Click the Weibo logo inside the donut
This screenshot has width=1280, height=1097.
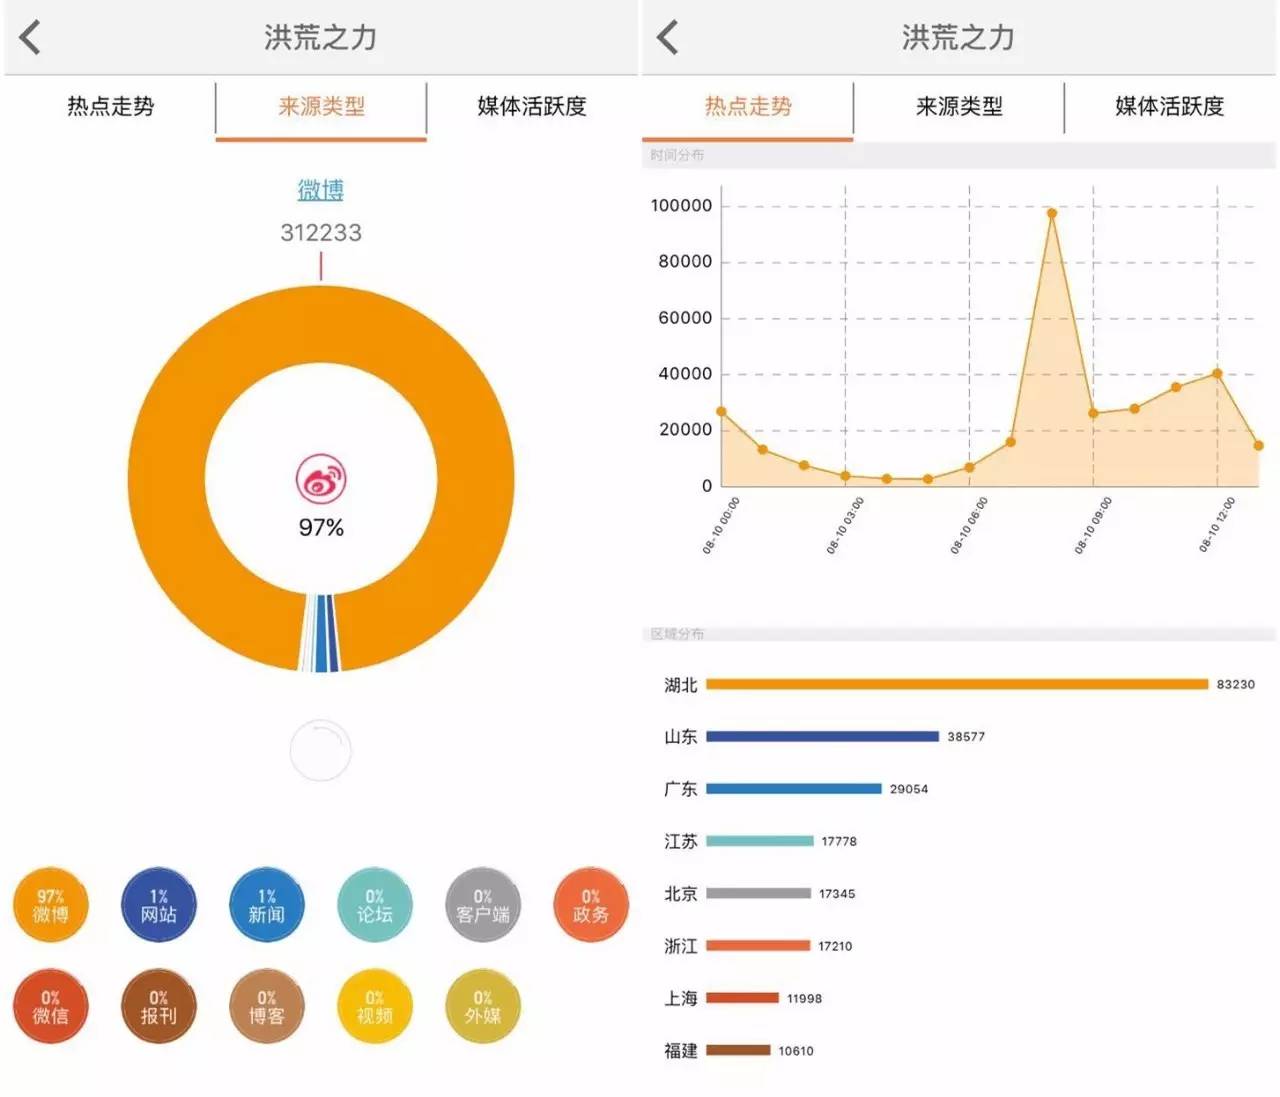[321, 479]
